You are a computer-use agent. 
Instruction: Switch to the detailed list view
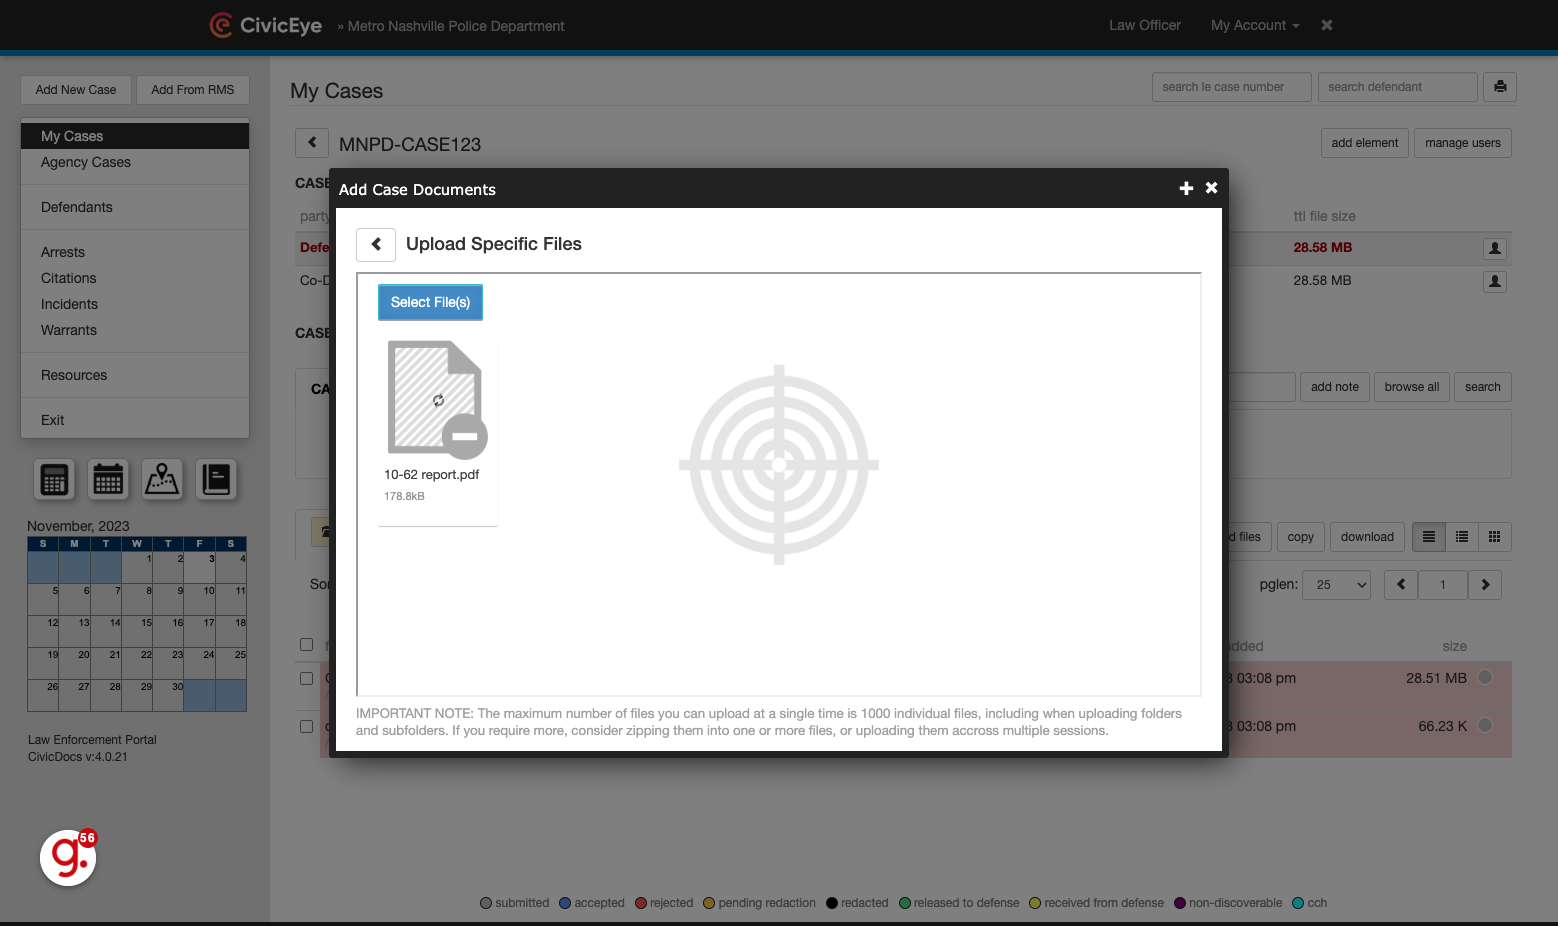(1462, 537)
